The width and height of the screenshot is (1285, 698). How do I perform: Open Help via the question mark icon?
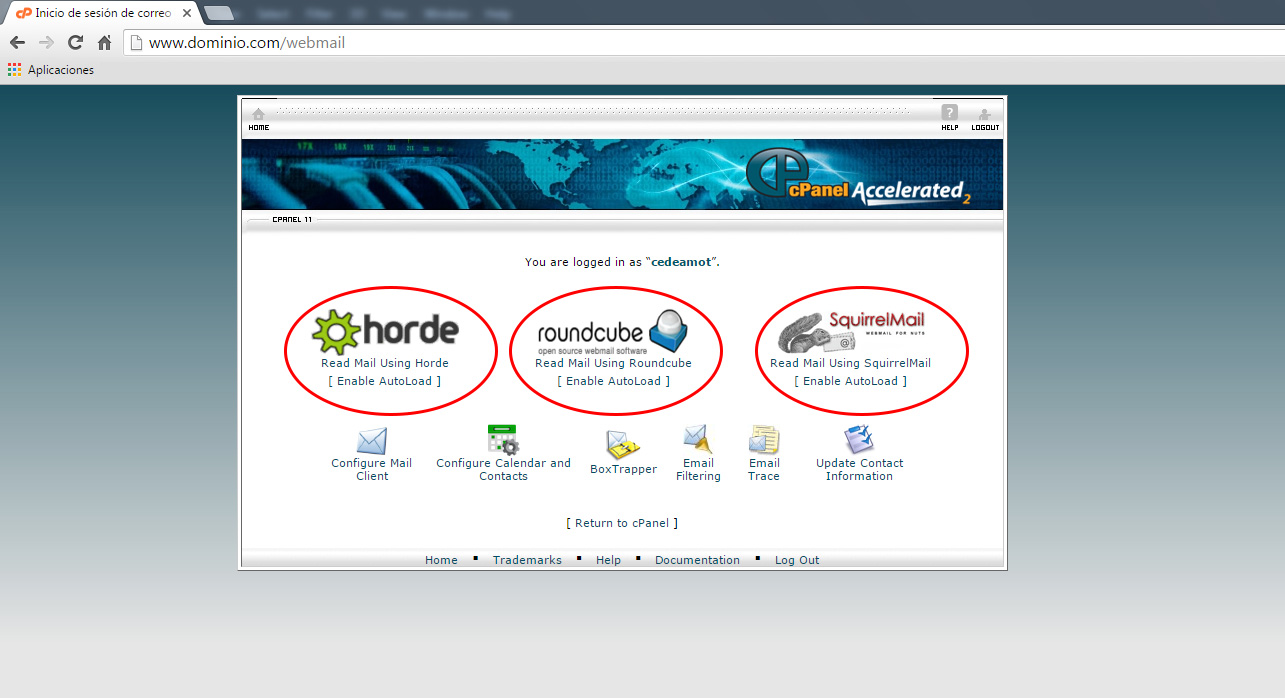coord(949,114)
